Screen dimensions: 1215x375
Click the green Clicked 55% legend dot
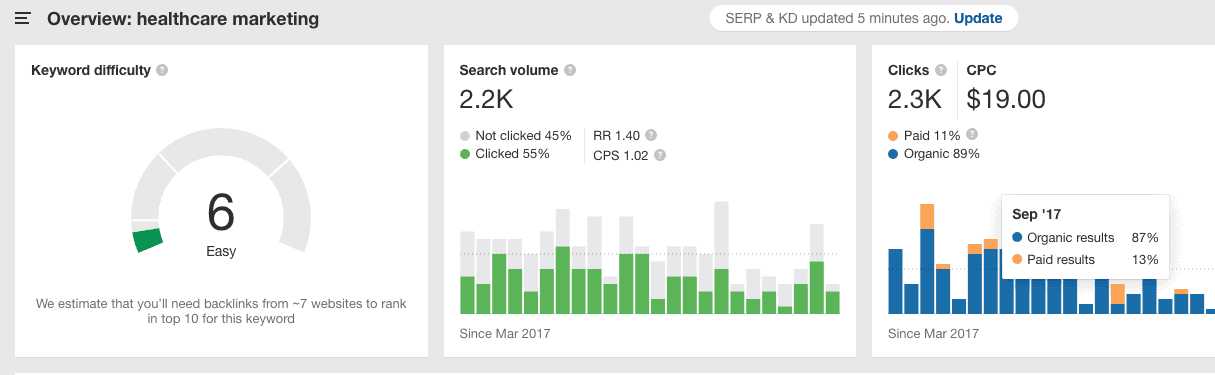click(x=465, y=154)
